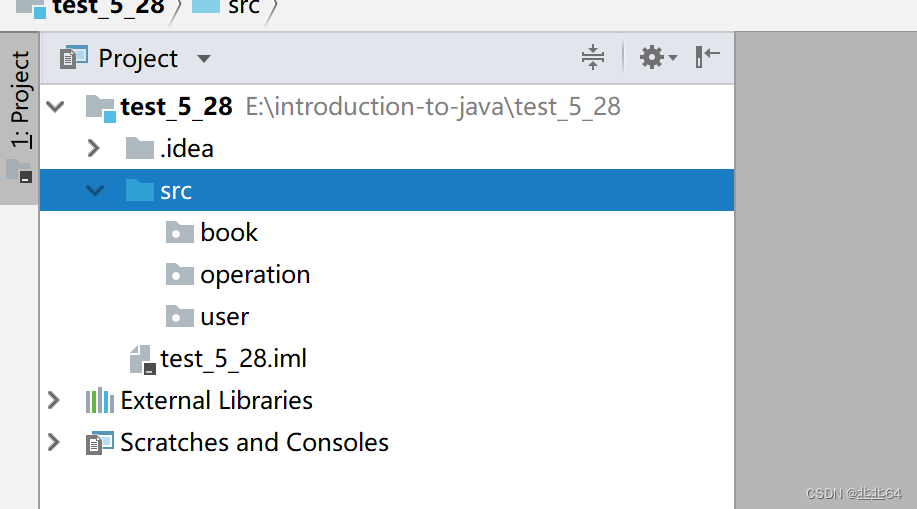Viewport: 917px width, 509px height.
Task: Hide the Project tool window
Action: pos(708,57)
